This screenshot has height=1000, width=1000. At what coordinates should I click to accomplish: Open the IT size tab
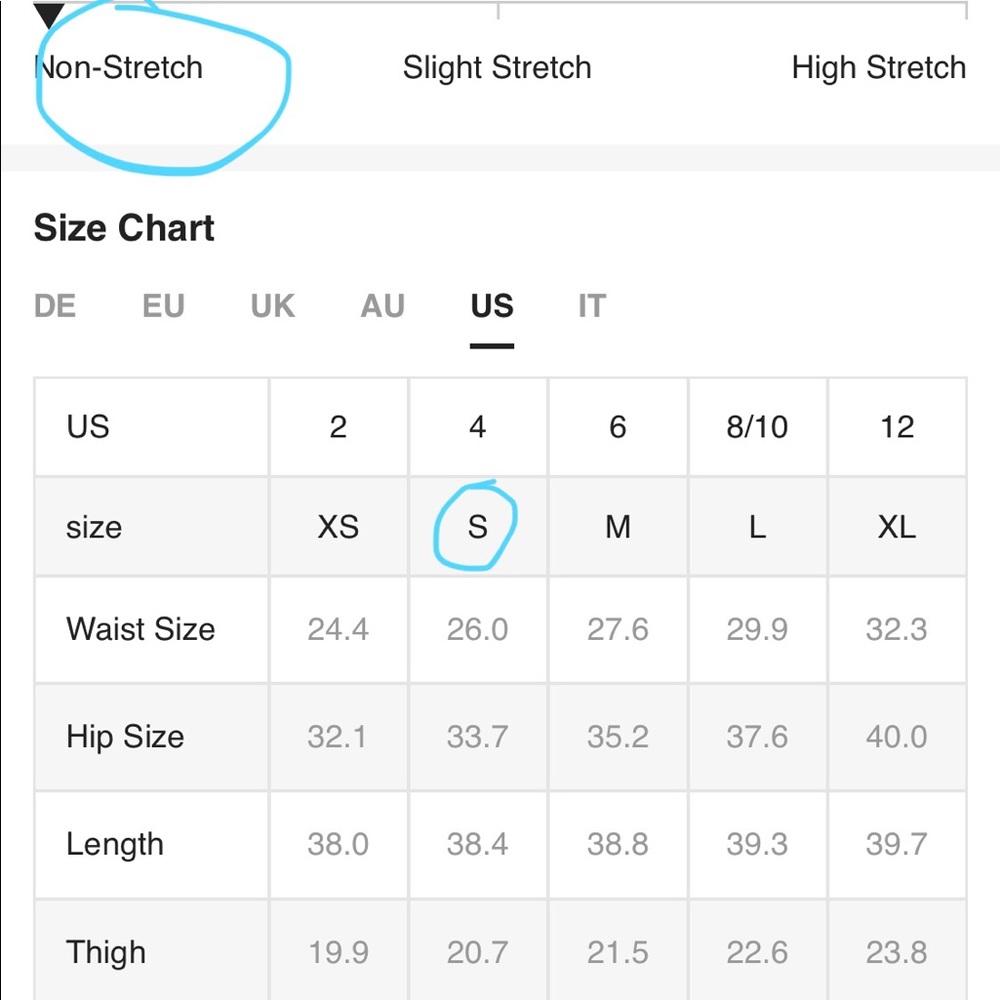pos(592,305)
